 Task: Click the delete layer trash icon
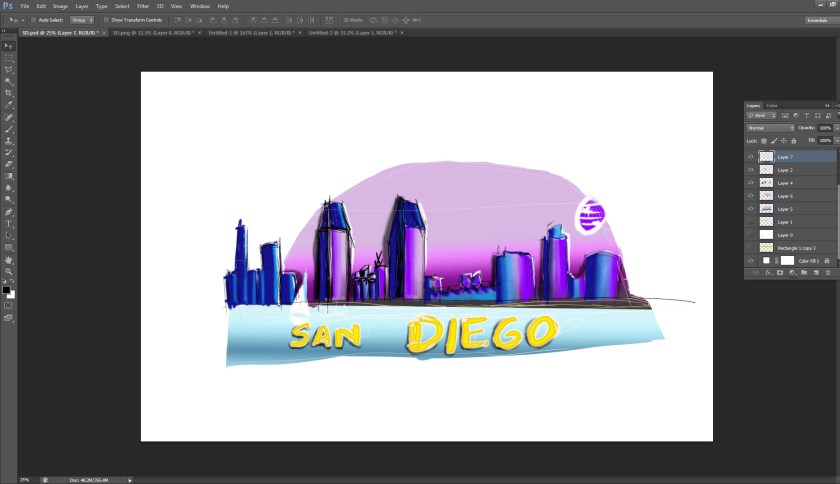pos(827,272)
